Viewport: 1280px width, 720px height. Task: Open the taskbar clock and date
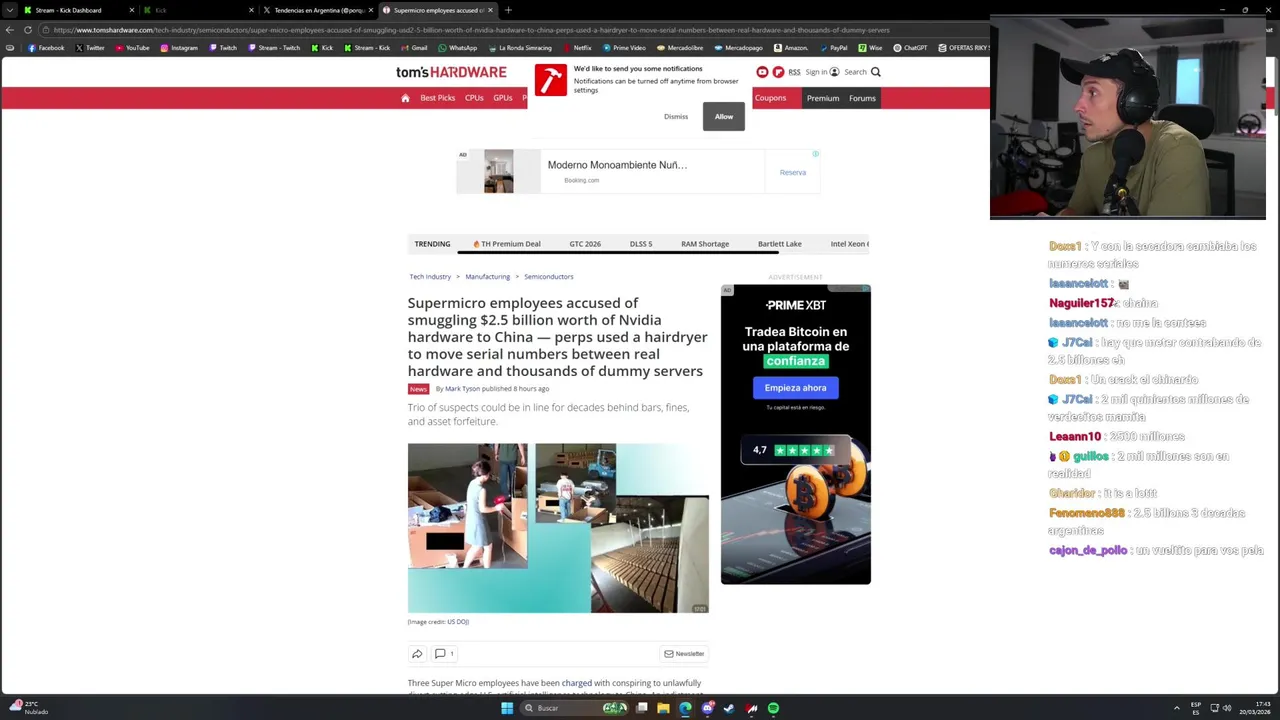tap(1254, 708)
